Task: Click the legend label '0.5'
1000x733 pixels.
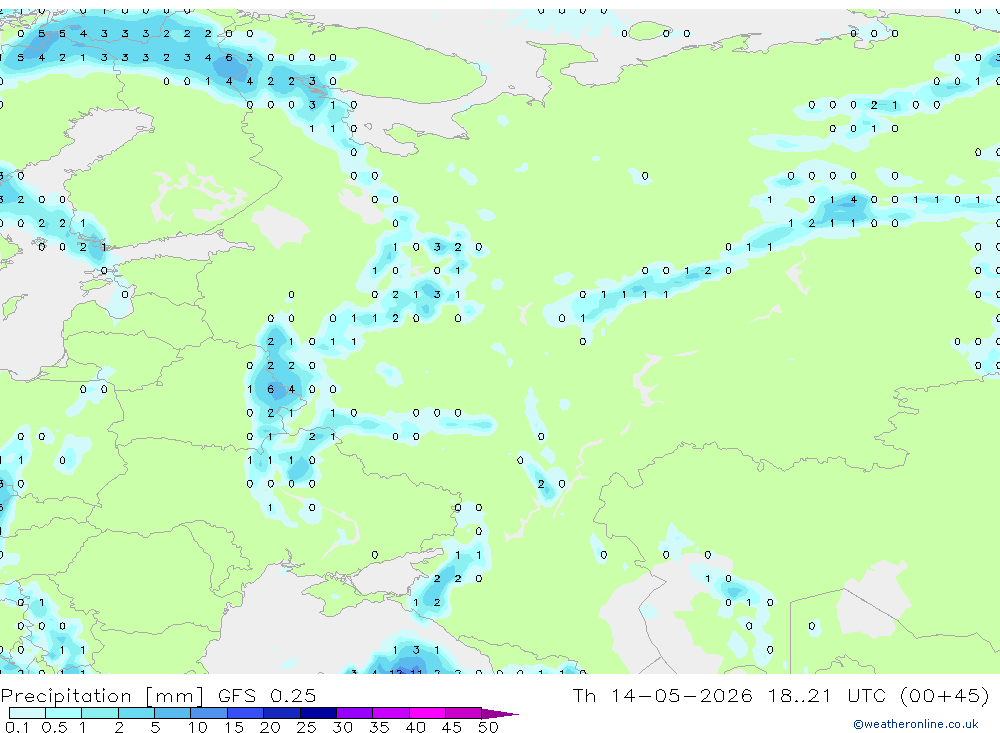Action: pos(54,727)
